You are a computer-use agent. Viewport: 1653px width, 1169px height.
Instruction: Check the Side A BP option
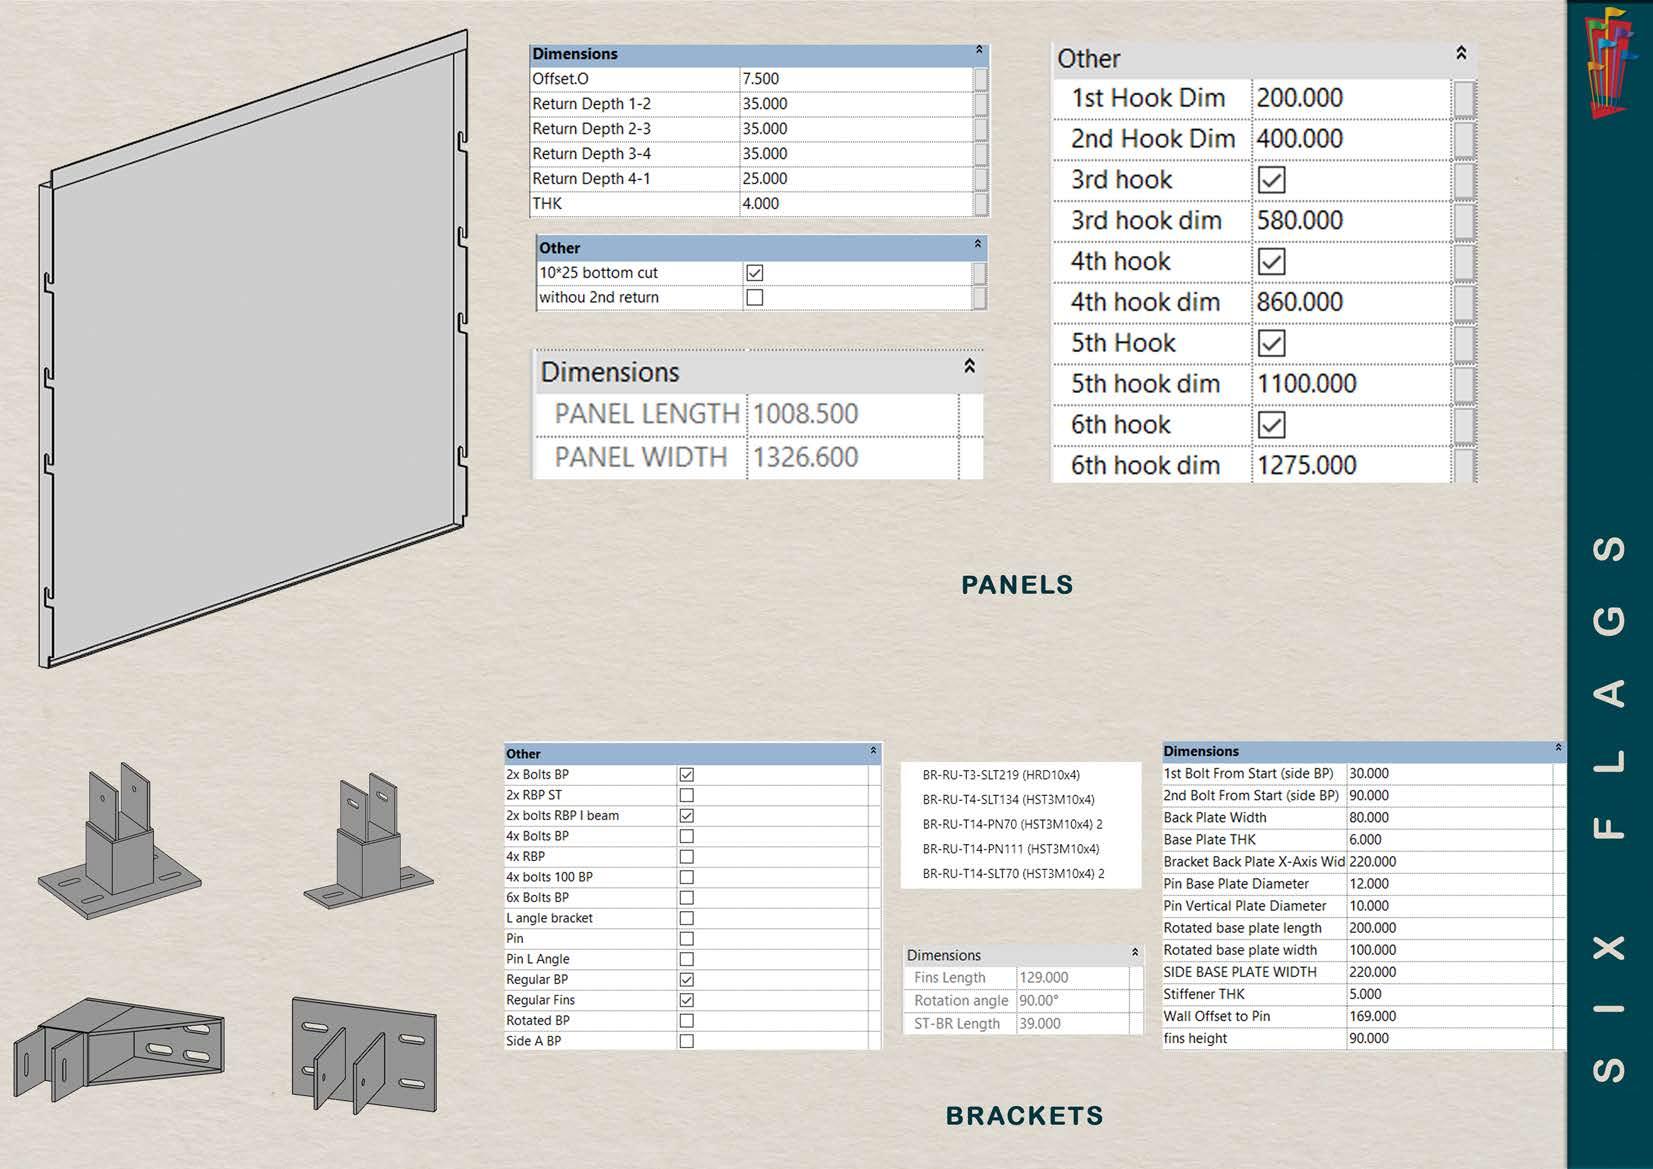pyautogui.click(x=686, y=1041)
